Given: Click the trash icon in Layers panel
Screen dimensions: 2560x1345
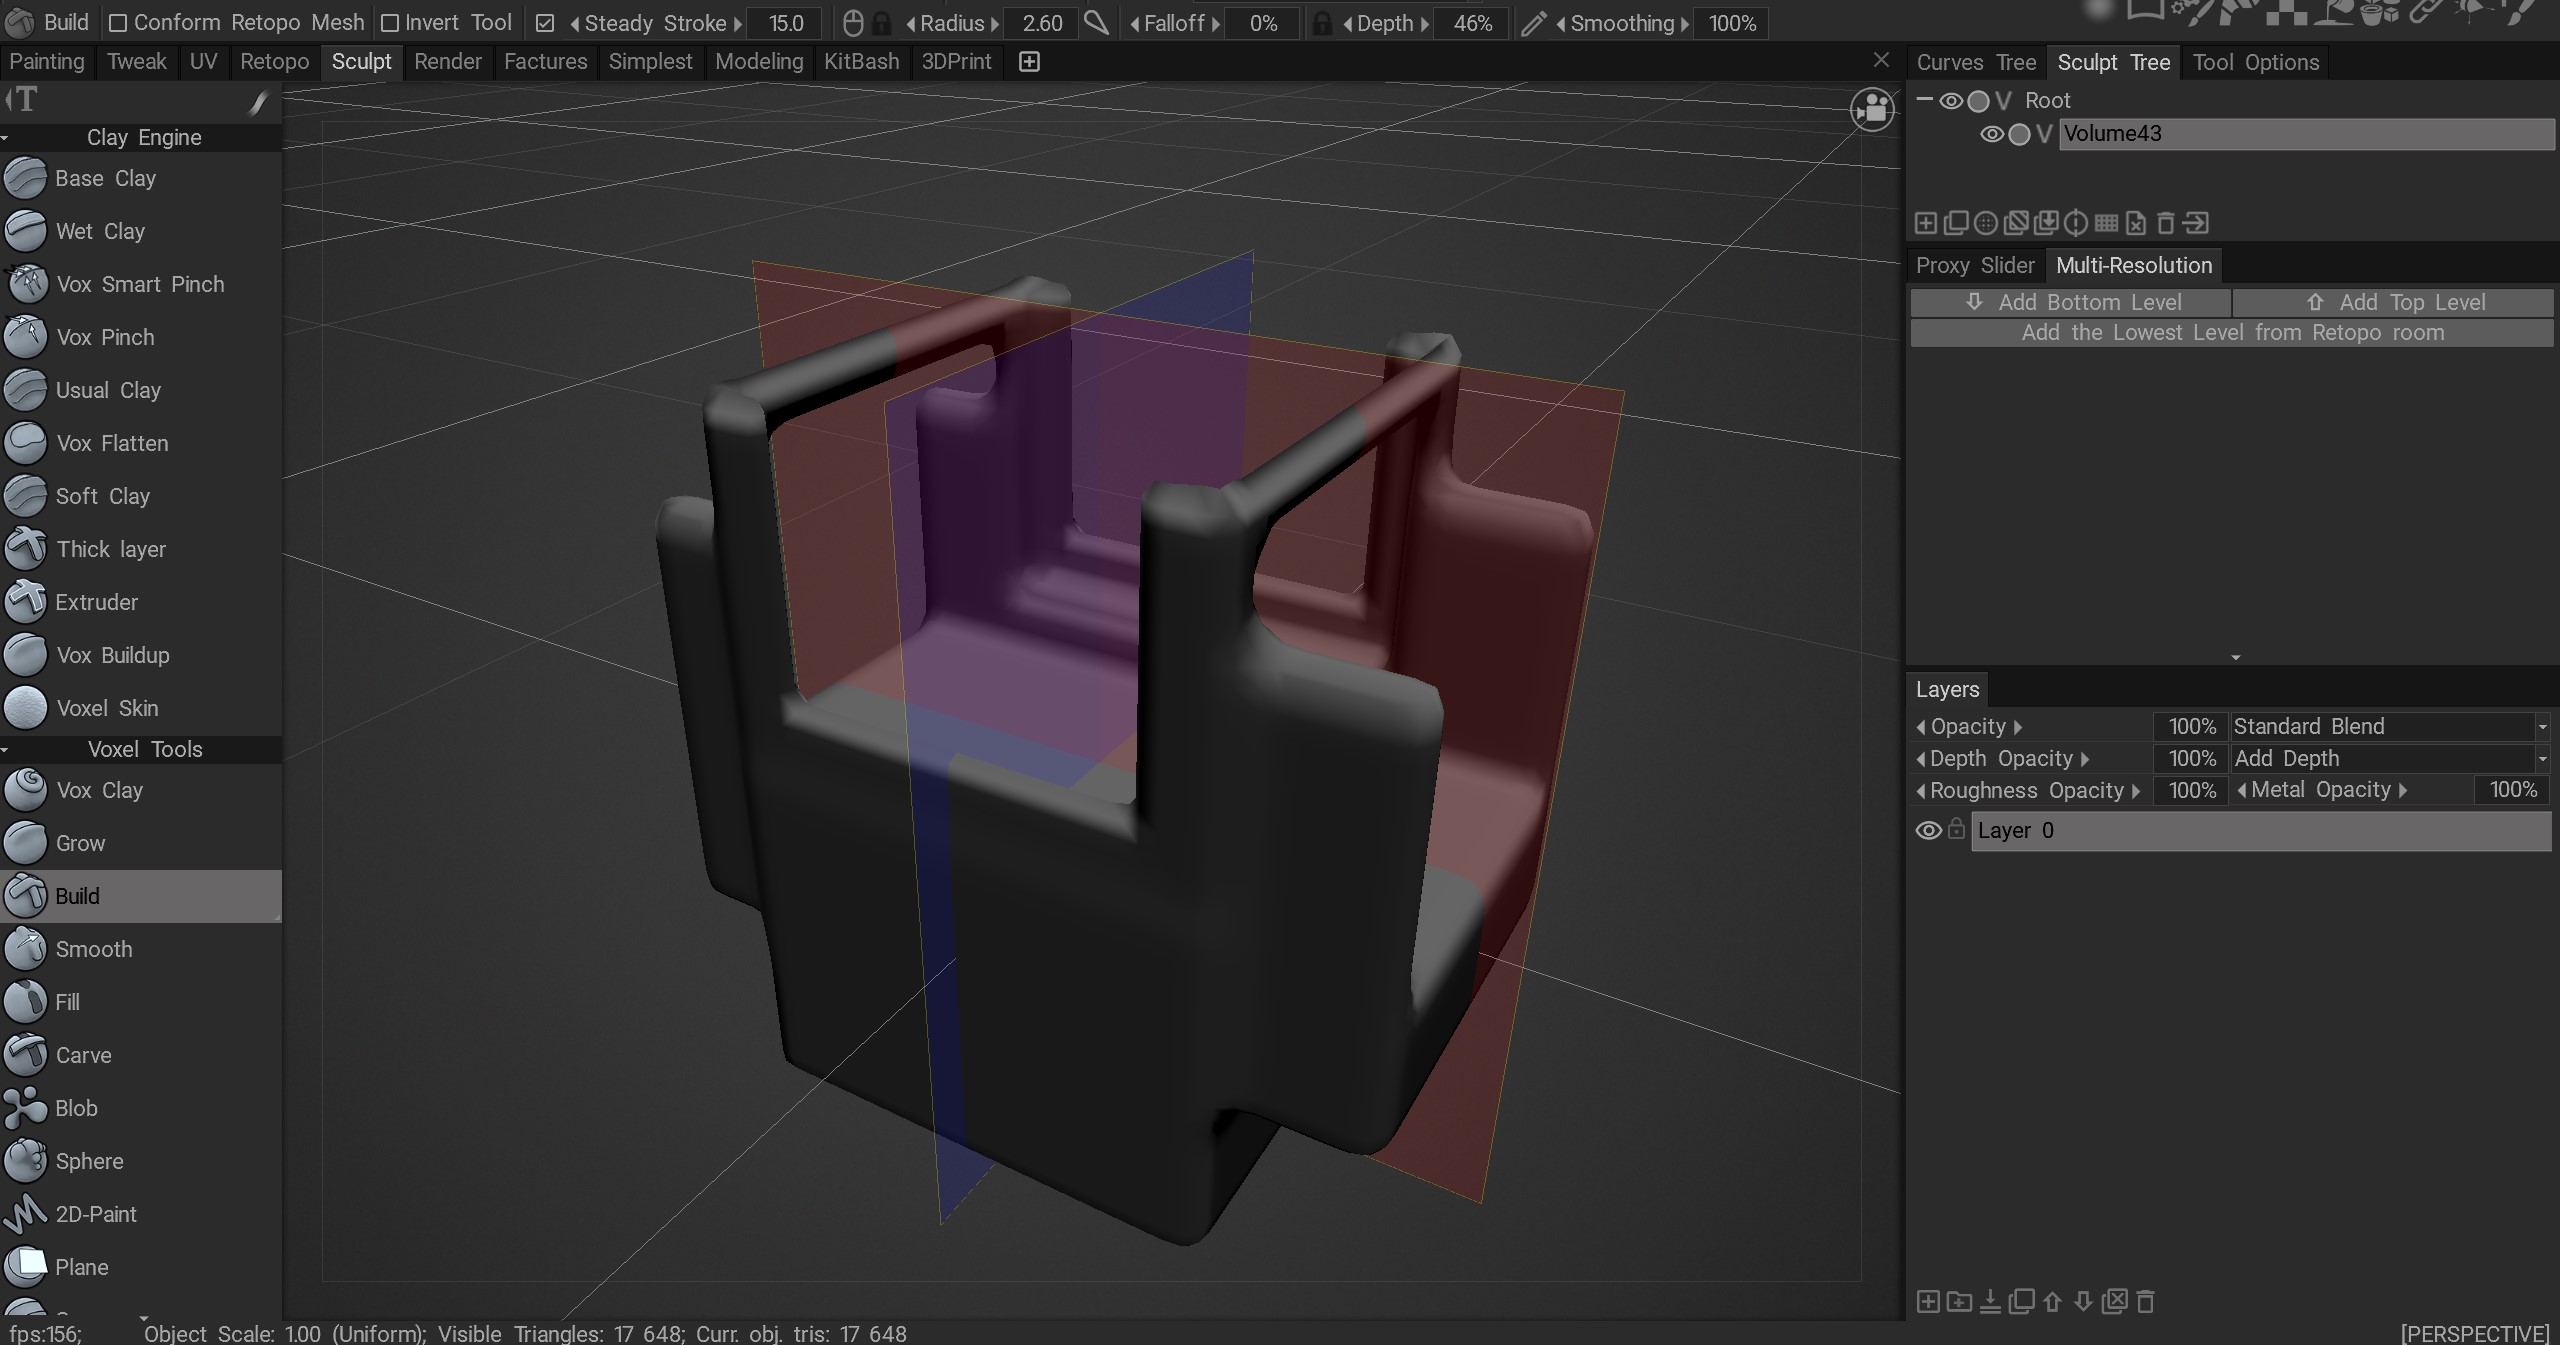Looking at the screenshot, I should (x=2145, y=1301).
